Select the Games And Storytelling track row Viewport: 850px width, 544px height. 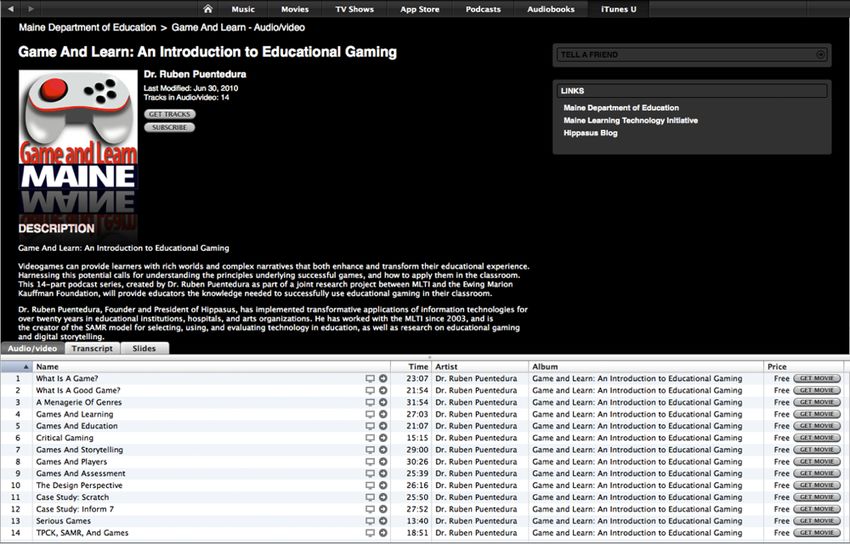point(424,450)
